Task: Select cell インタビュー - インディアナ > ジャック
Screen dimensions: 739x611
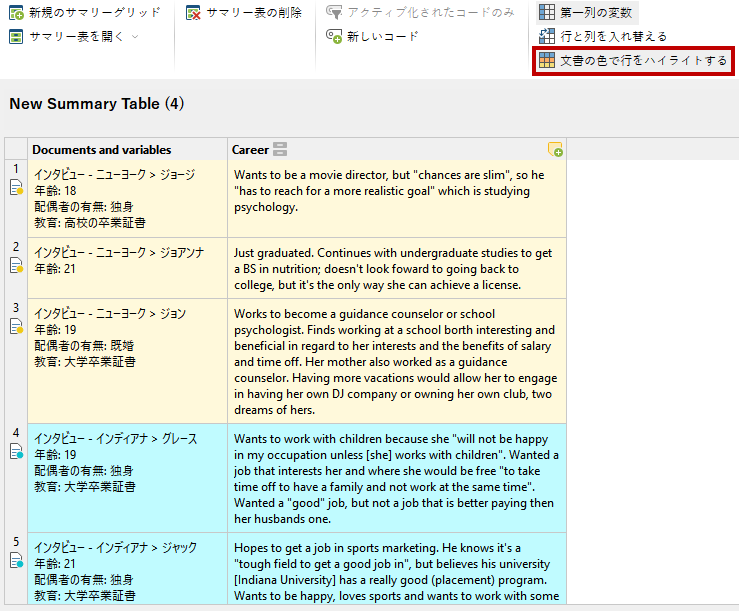Action: (x=127, y=569)
